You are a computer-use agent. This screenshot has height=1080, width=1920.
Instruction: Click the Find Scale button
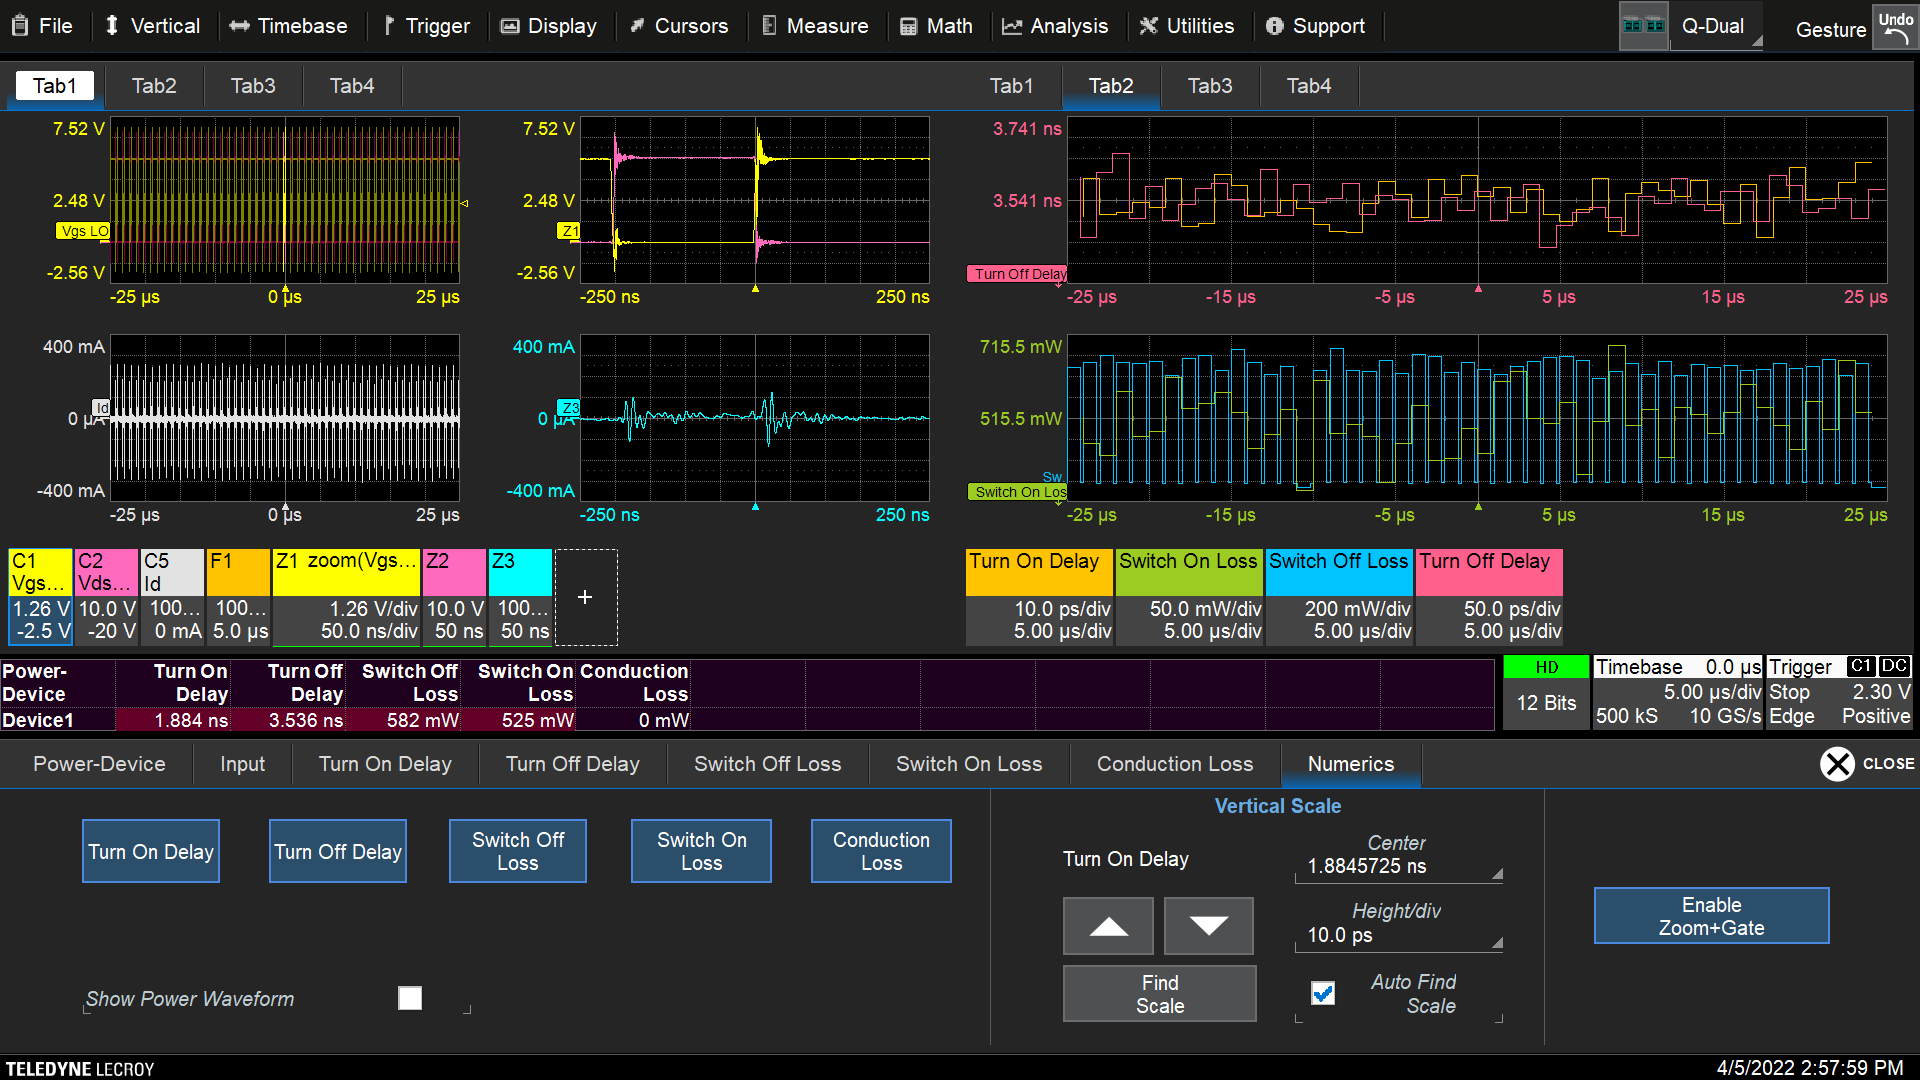pos(1159,994)
